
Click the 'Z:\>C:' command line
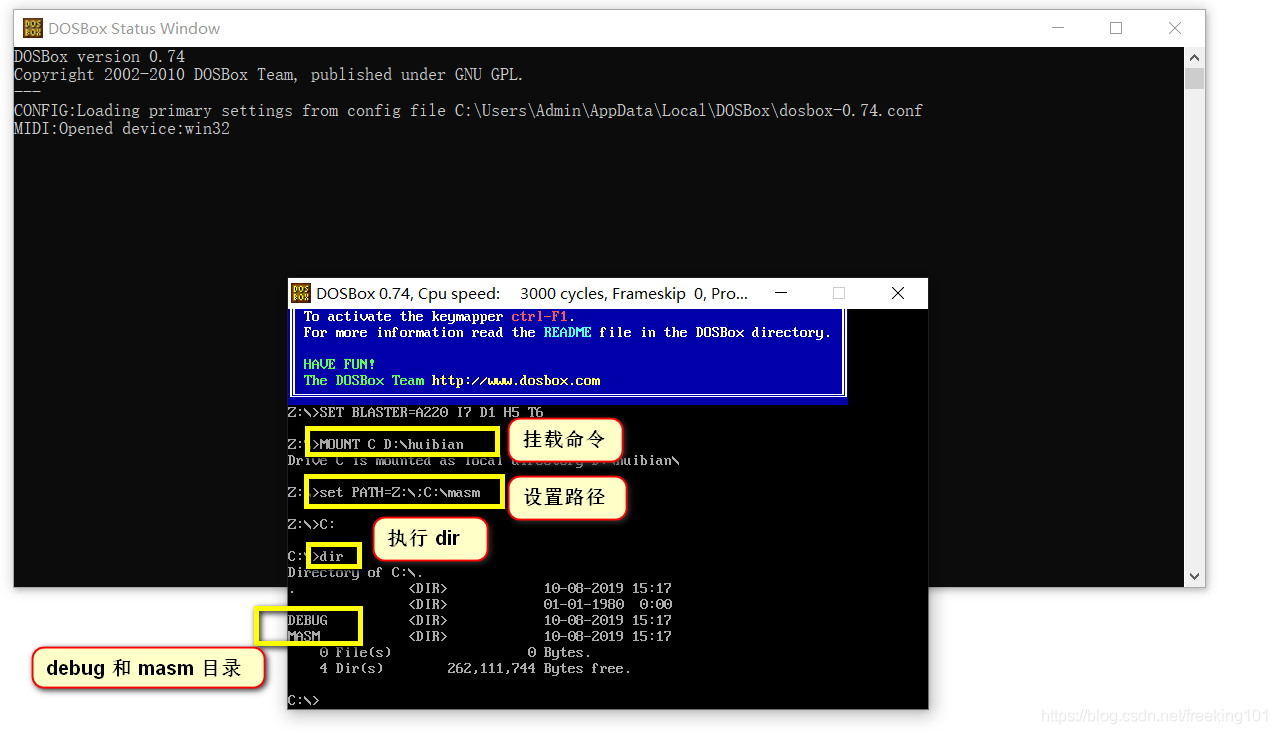(x=312, y=524)
